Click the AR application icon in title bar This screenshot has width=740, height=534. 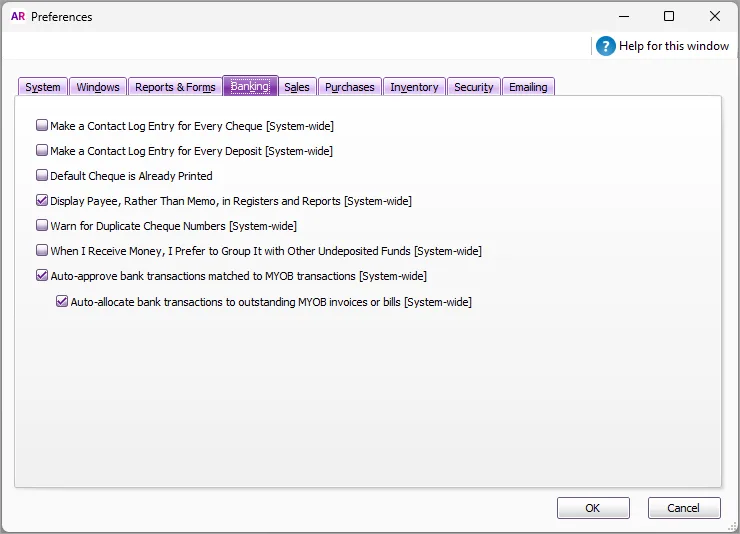(x=18, y=17)
